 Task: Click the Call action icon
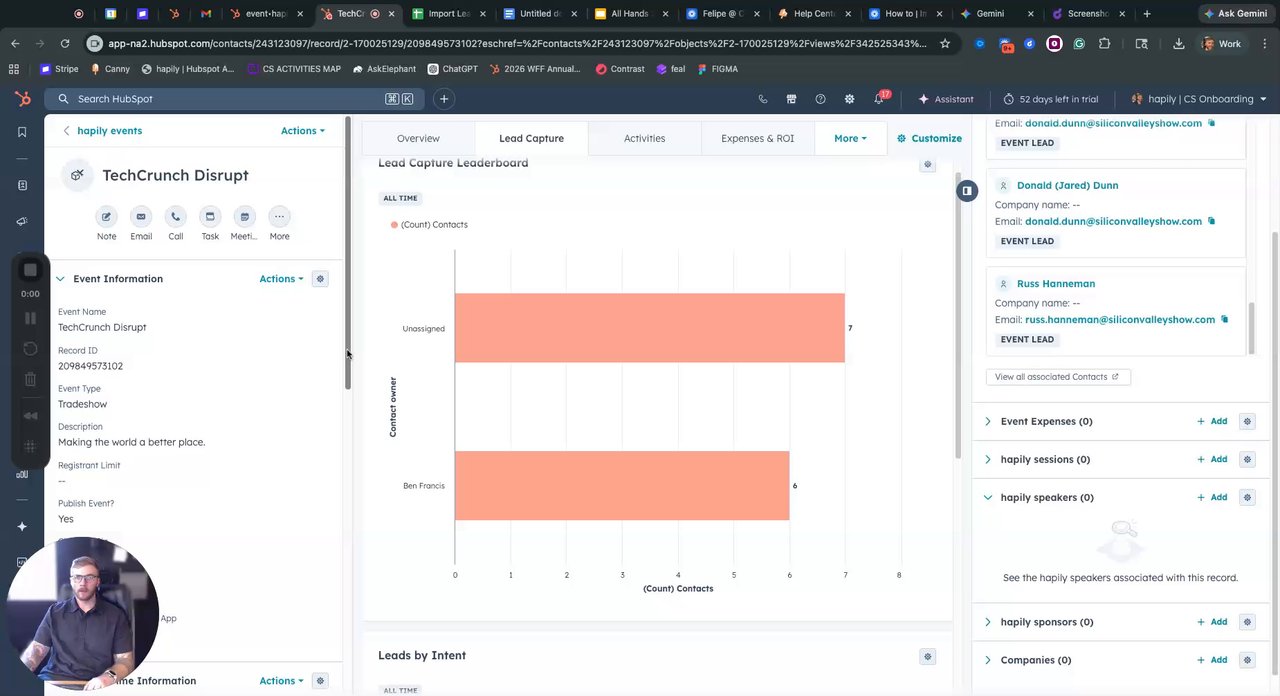tap(175, 216)
